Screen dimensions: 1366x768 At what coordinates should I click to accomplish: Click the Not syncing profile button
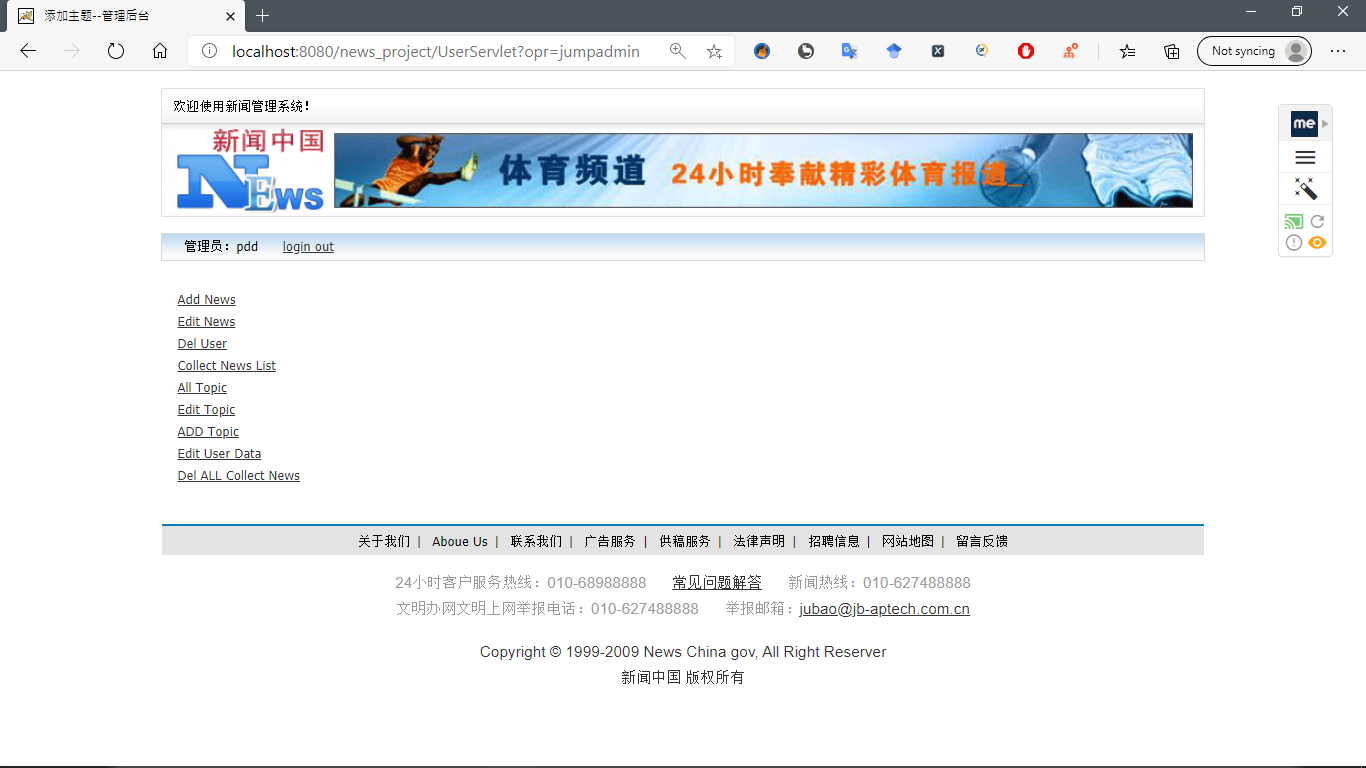[x=1254, y=51]
